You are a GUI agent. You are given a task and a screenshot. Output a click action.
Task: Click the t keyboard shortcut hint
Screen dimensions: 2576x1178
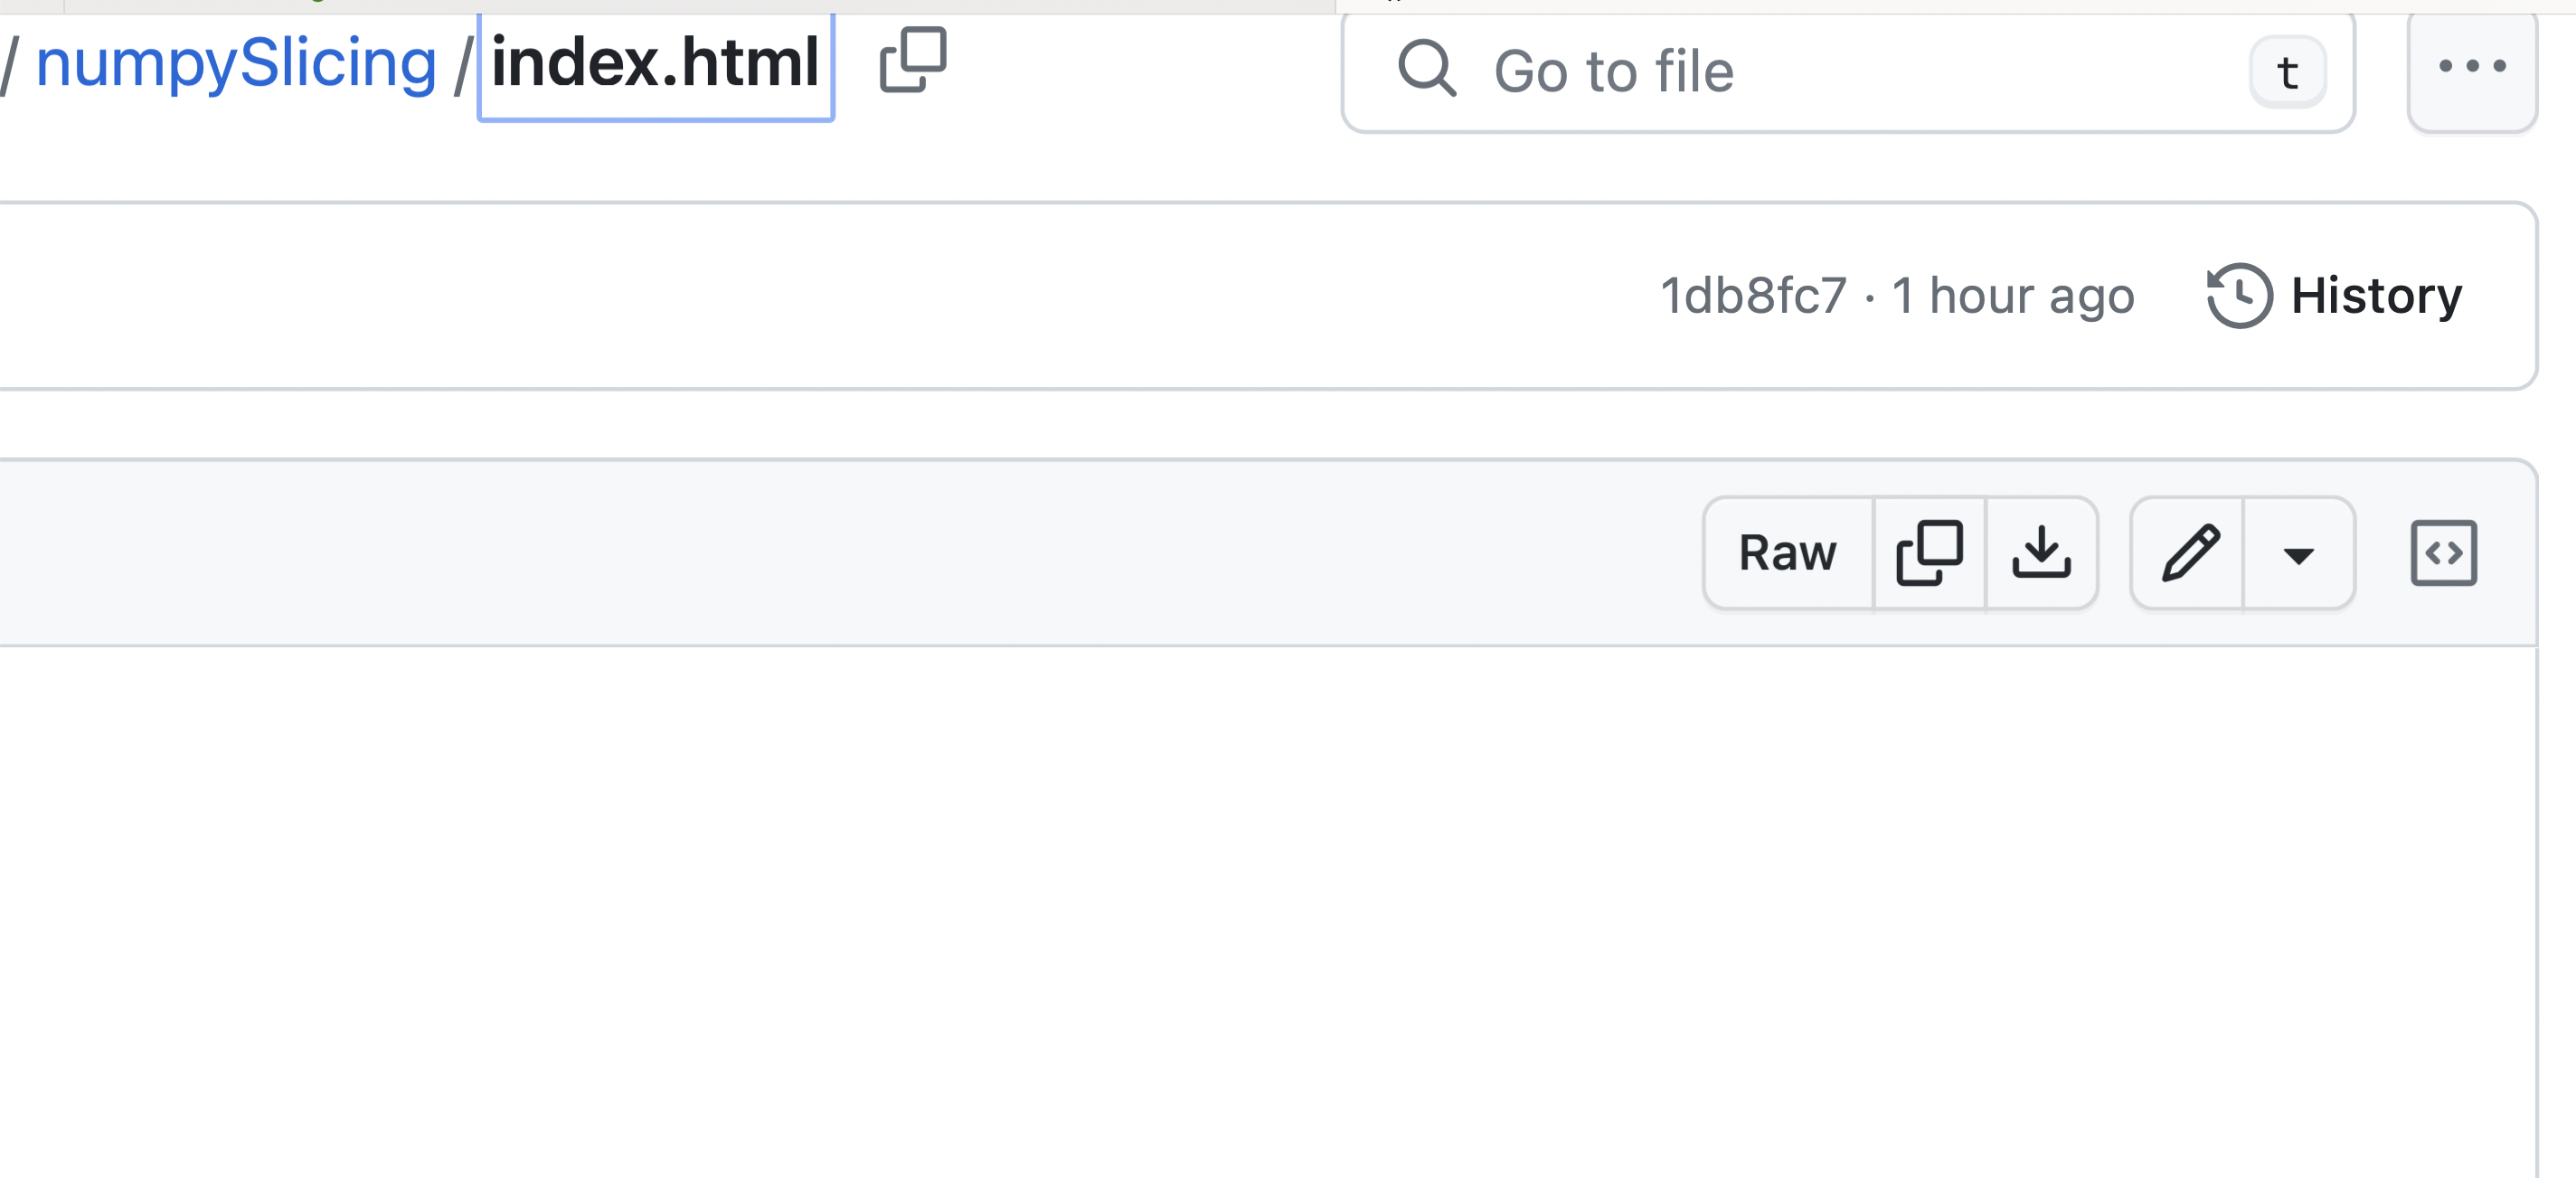click(2287, 72)
